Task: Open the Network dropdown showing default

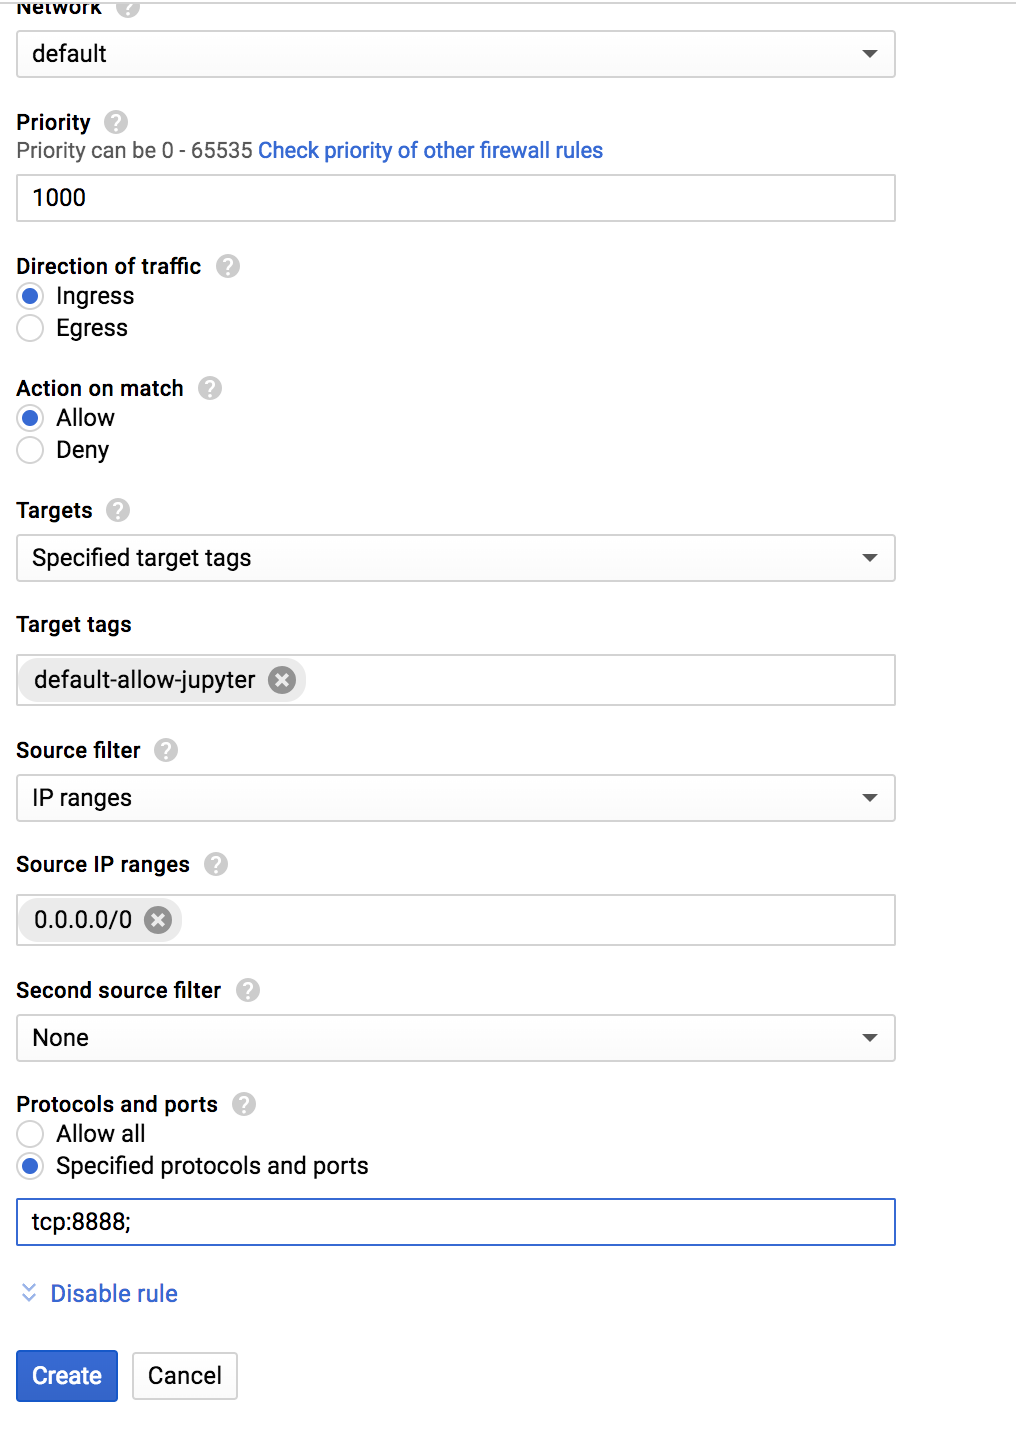Action: [455, 54]
